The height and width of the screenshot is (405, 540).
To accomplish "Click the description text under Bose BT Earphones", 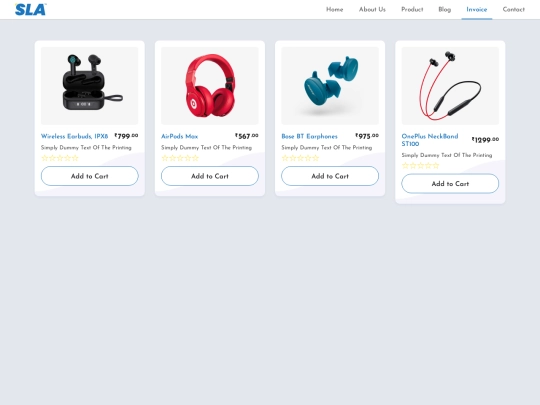I will click(326, 147).
